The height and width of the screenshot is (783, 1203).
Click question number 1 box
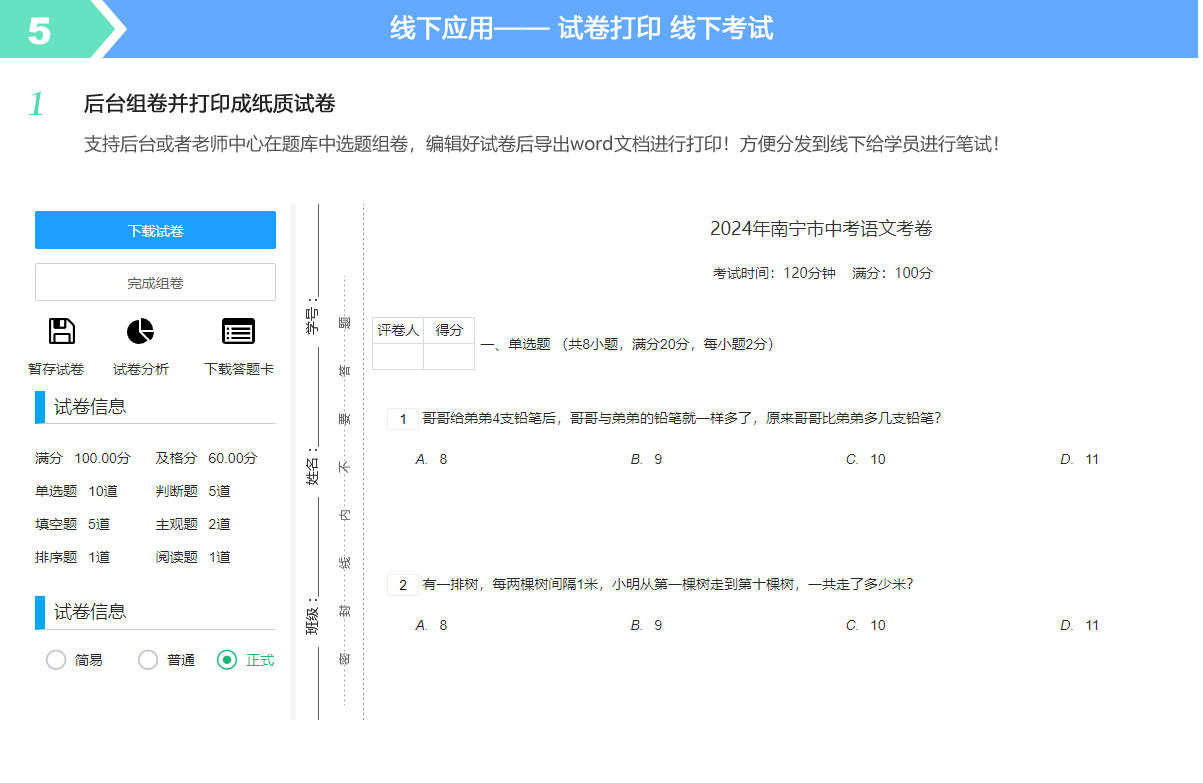coord(403,419)
